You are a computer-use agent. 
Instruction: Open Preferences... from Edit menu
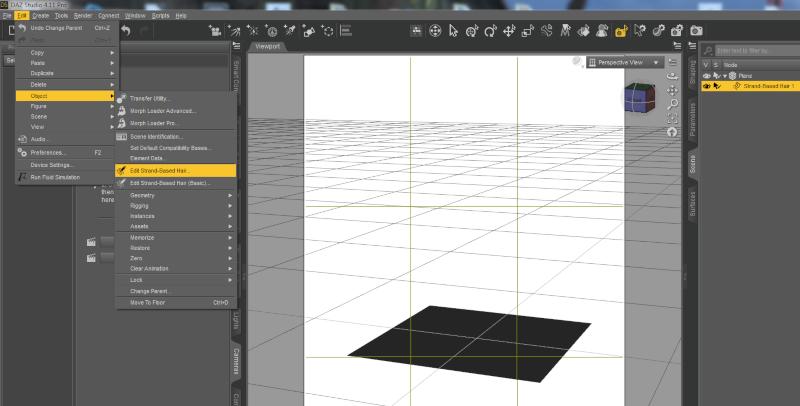[67, 153]
